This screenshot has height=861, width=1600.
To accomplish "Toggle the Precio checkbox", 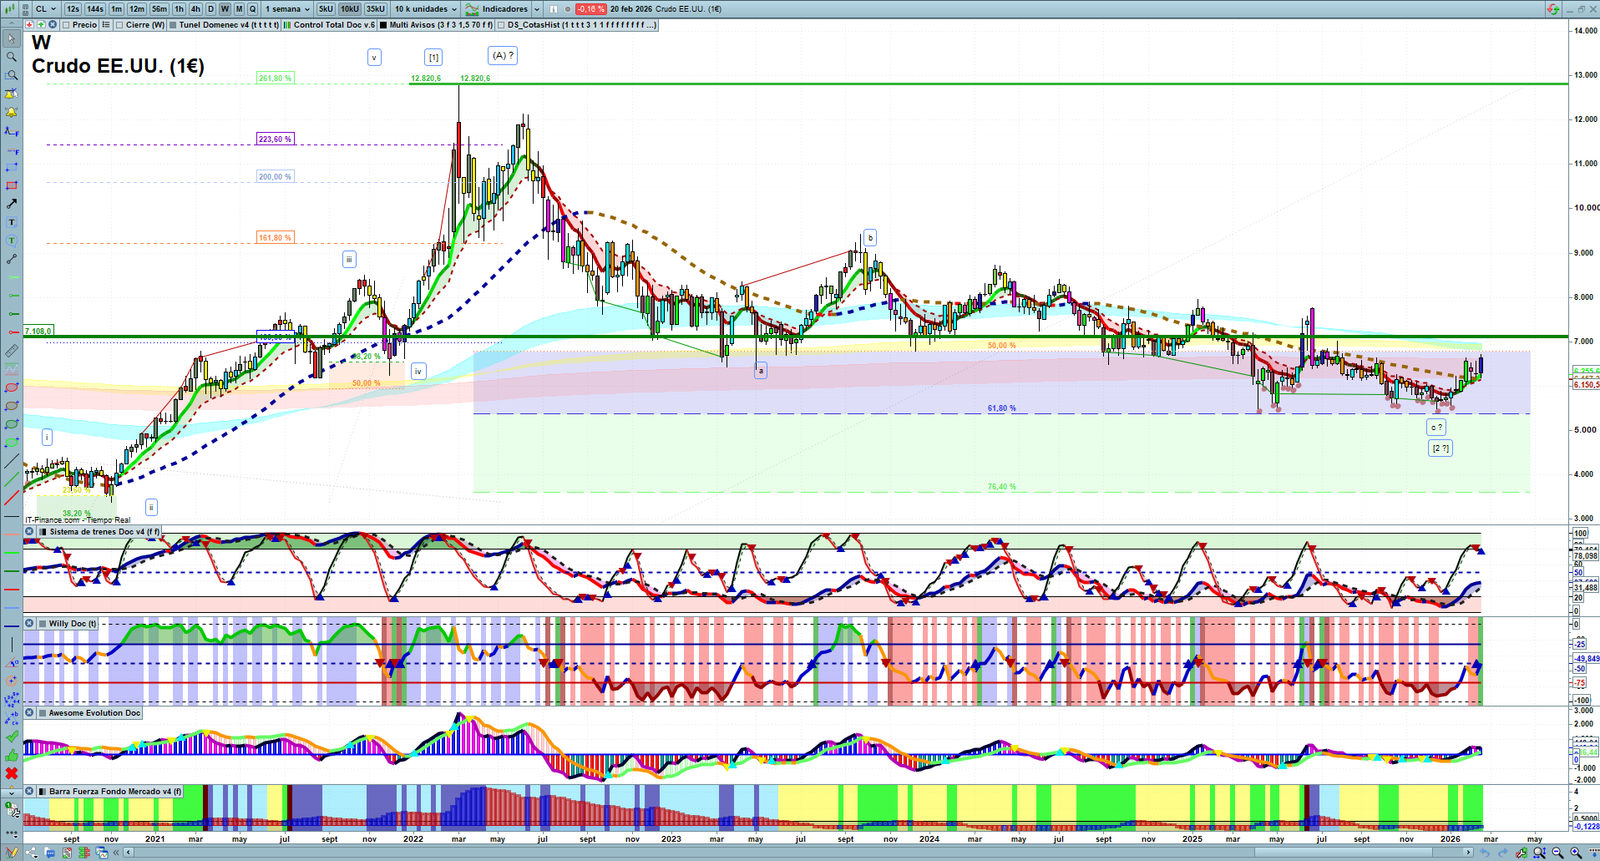I will tap(67, 25).
